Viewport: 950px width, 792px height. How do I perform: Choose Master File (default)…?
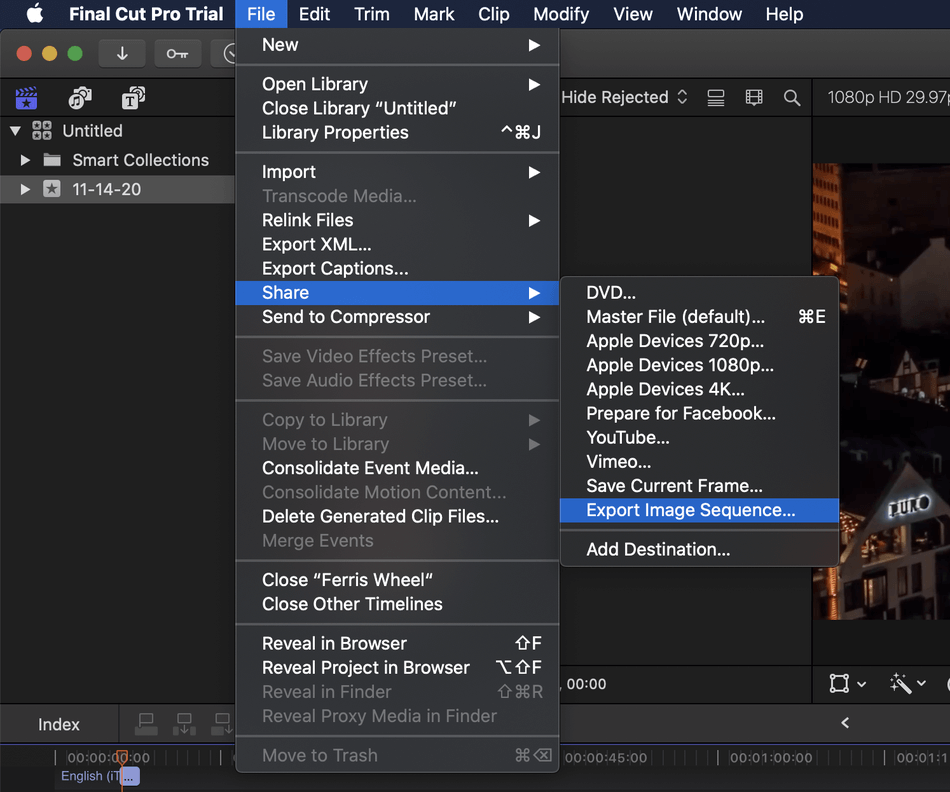click(x=700, y=317)
